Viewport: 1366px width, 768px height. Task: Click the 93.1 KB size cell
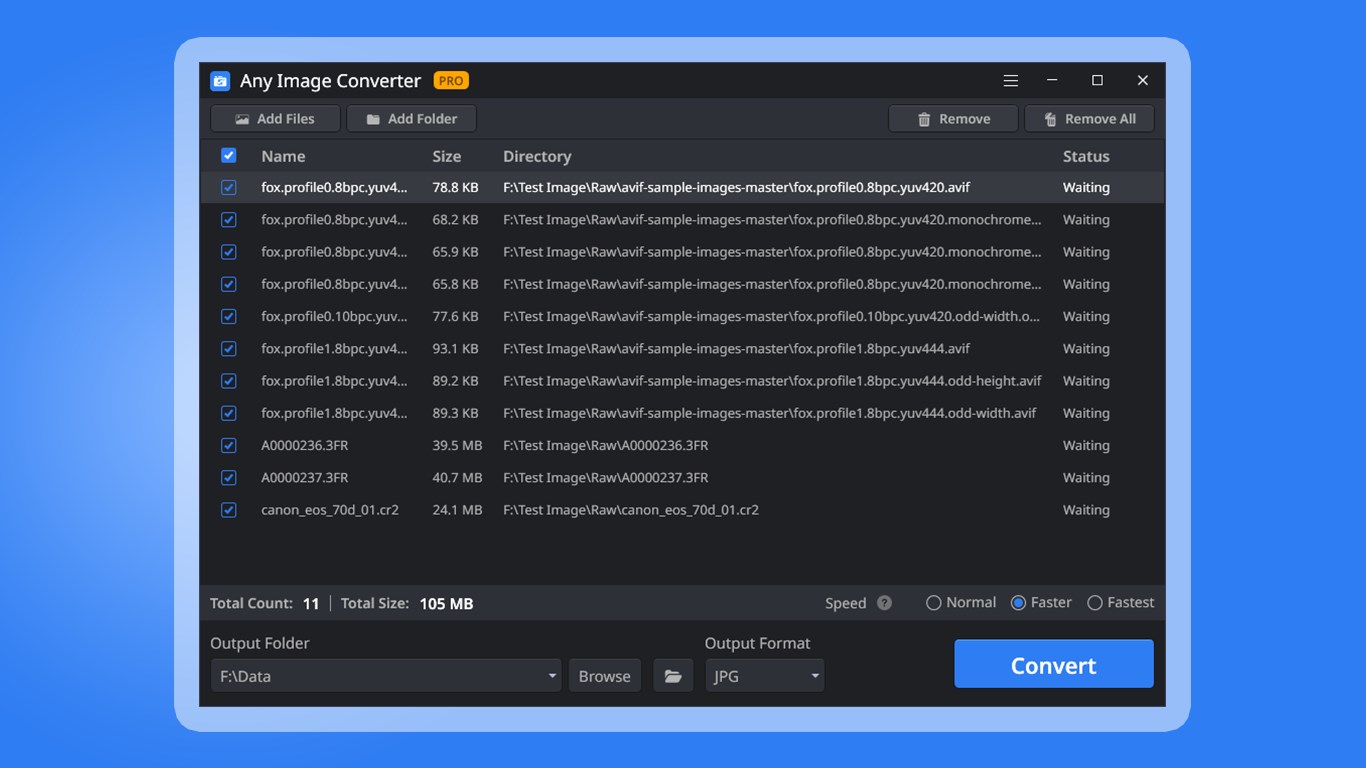pyautogui.click(x=455, y=349)
